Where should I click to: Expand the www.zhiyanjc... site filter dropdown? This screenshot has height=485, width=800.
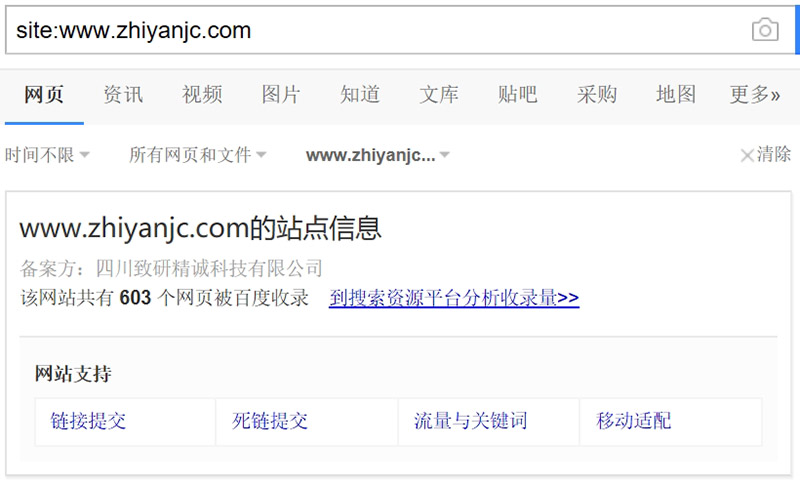(x=378, y=155)
